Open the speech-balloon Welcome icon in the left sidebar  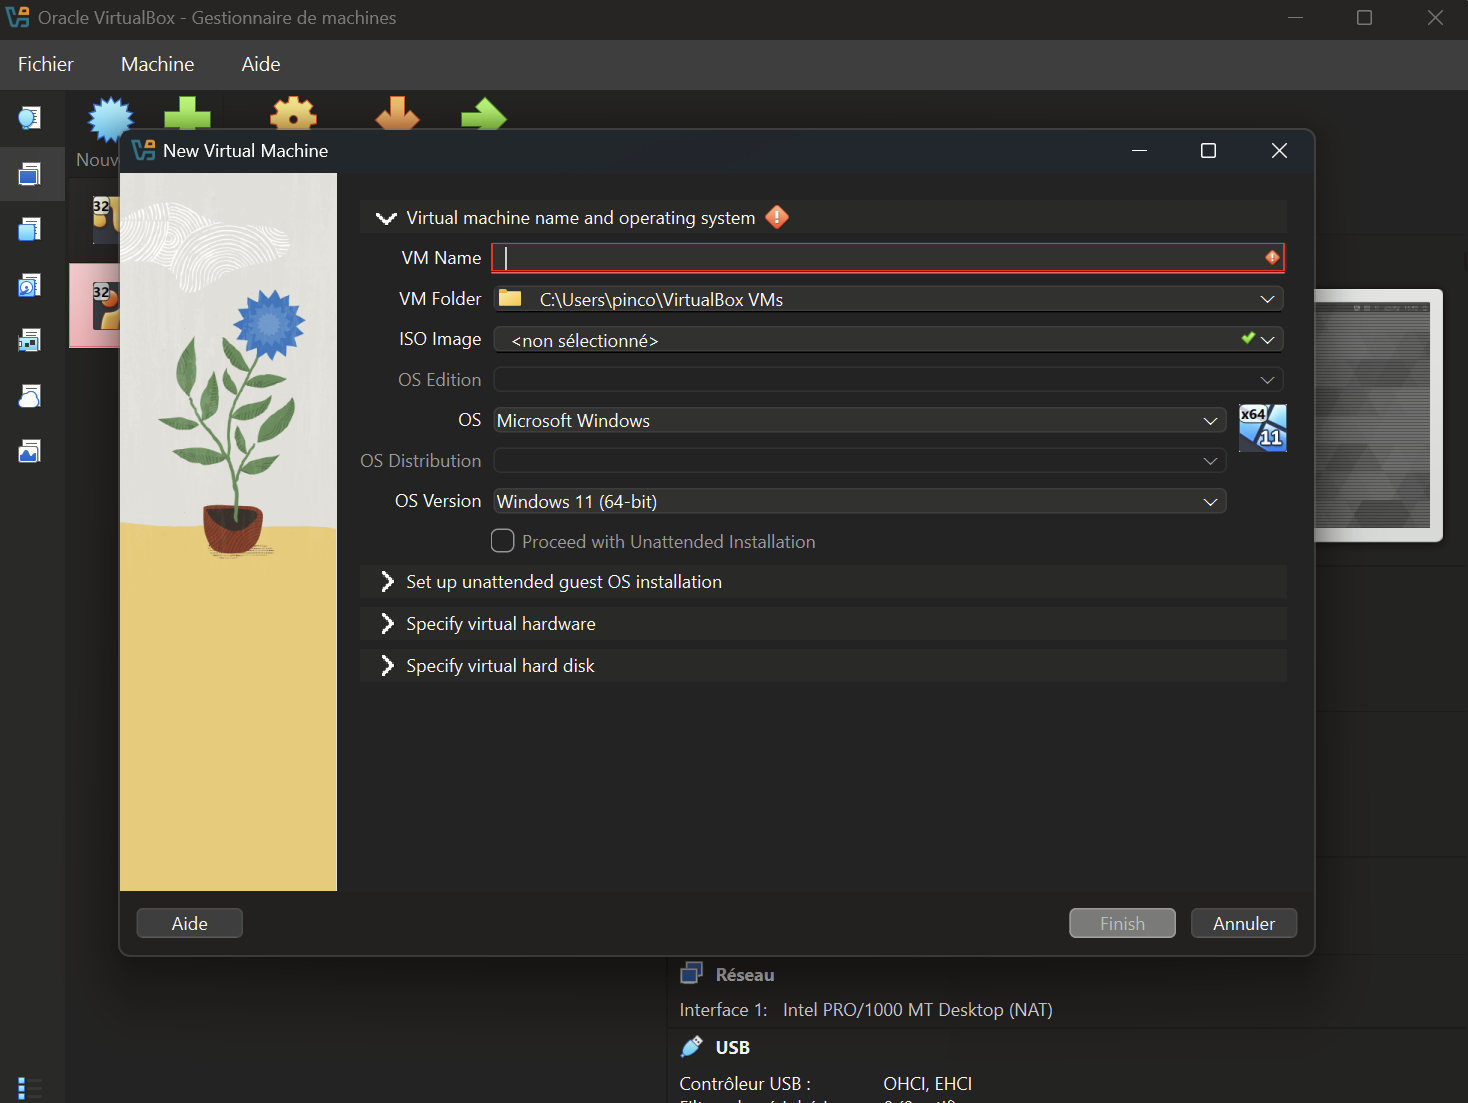[x=30, y=118]
